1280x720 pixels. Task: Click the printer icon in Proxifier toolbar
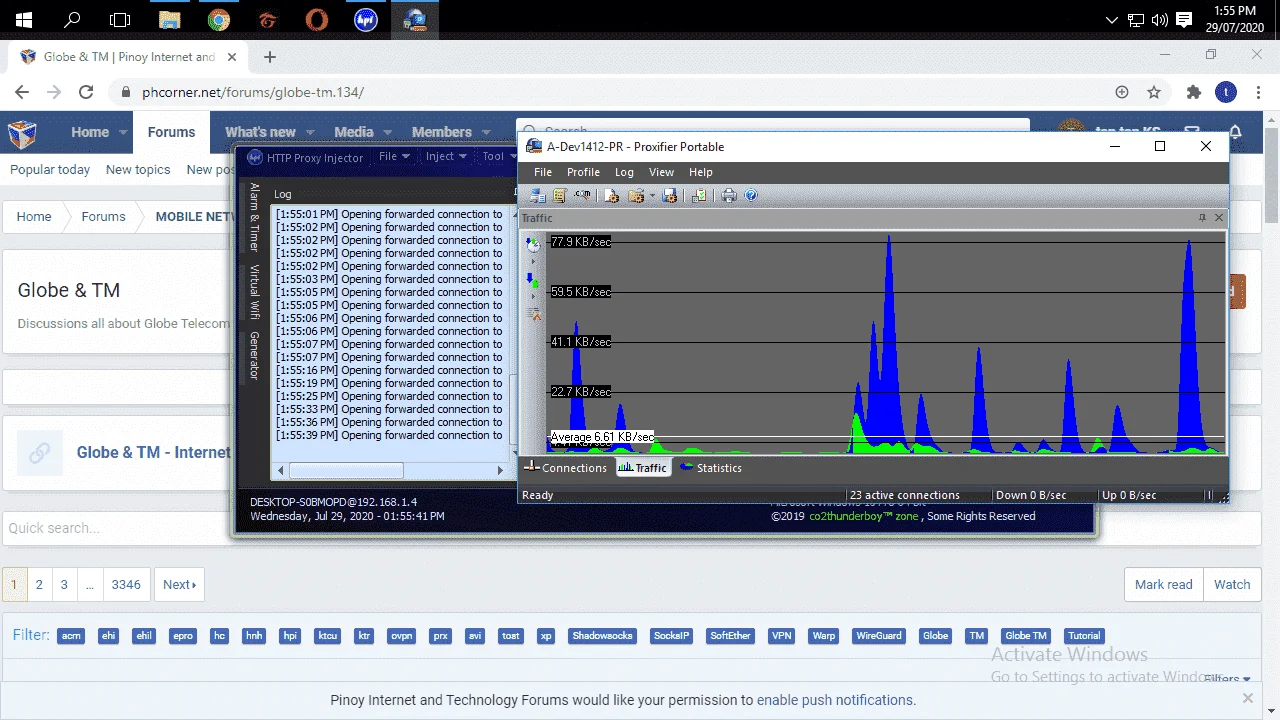729,195
